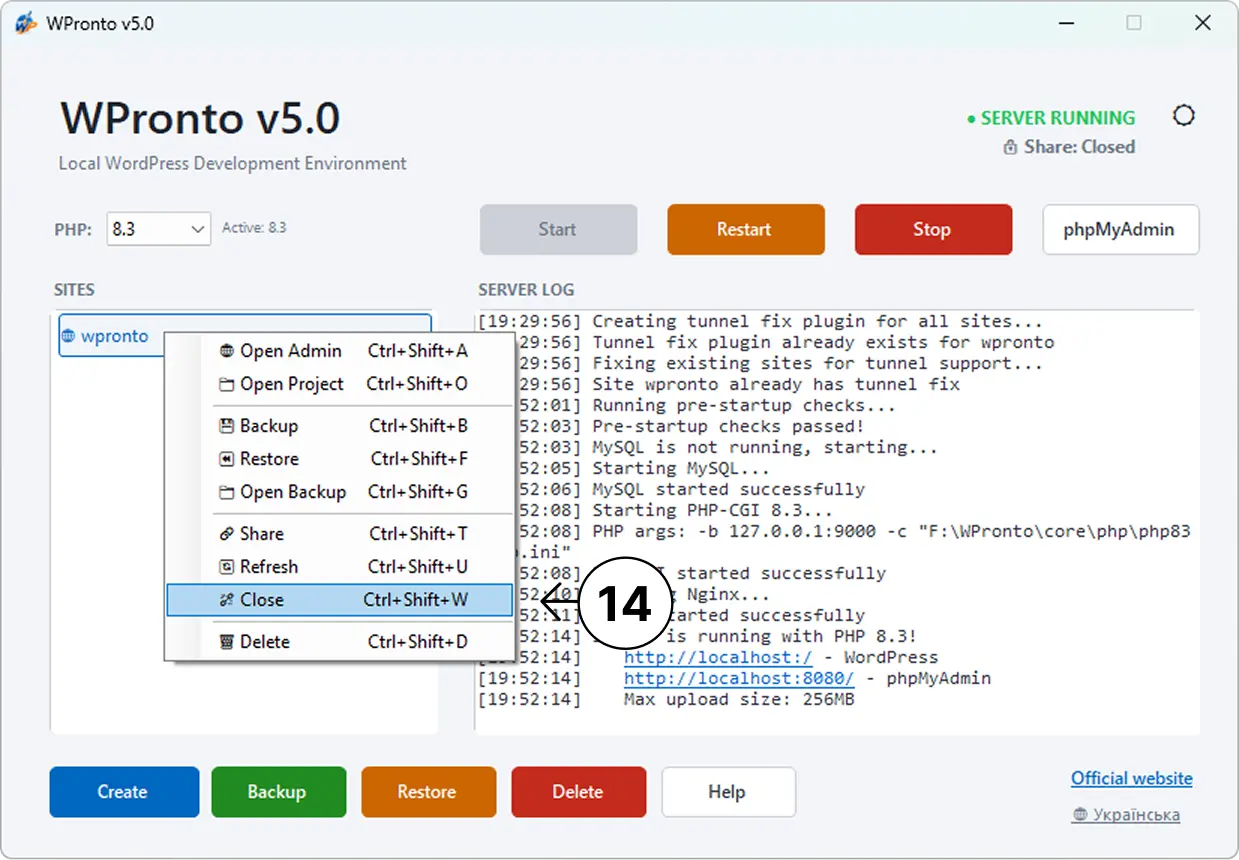This screenshot has height=860, width=1239.
Task: Click the blue Create site button
Action: pyautogui.click(x=124, y=792)
